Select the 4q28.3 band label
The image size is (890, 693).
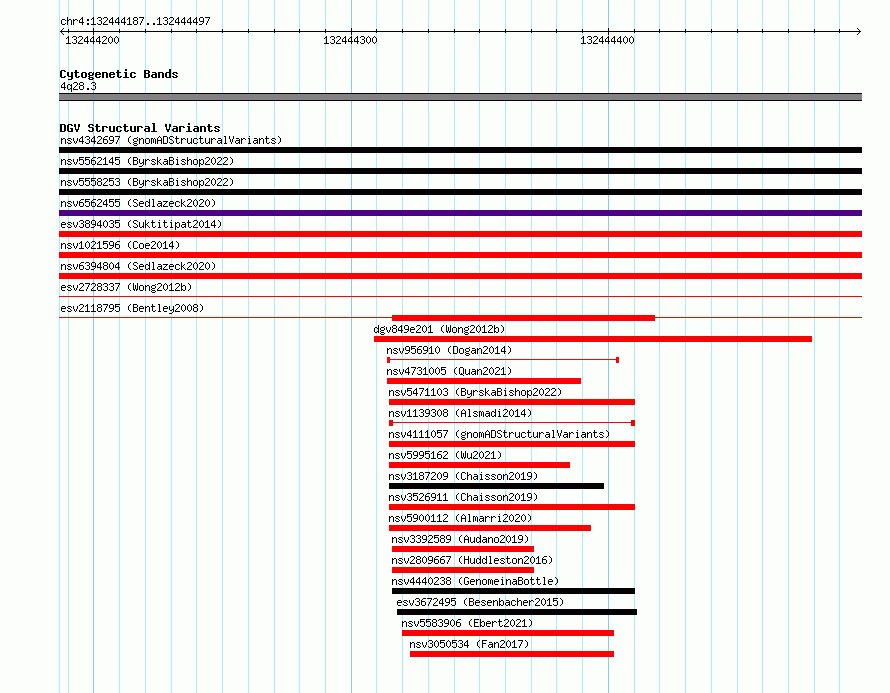pos(78,86)
